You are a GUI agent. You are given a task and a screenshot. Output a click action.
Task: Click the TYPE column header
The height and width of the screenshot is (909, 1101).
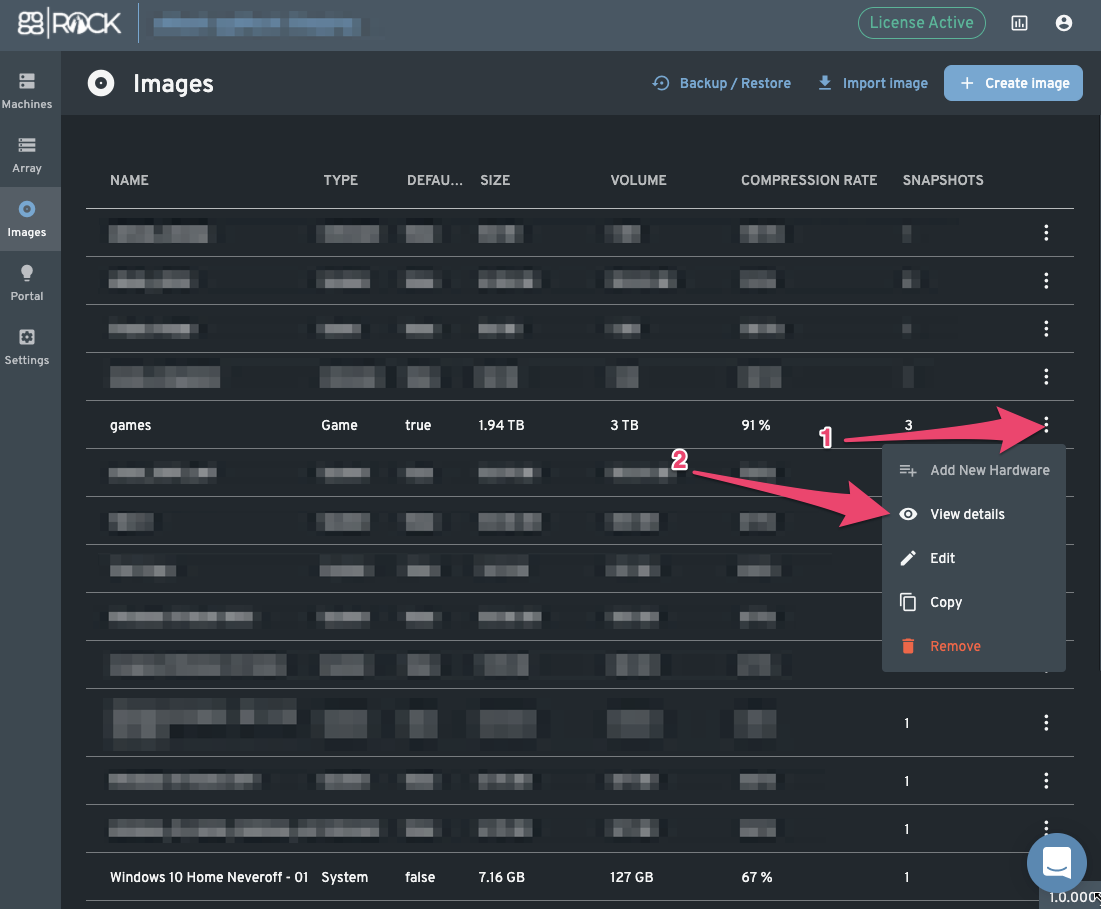tap(341, 180)
